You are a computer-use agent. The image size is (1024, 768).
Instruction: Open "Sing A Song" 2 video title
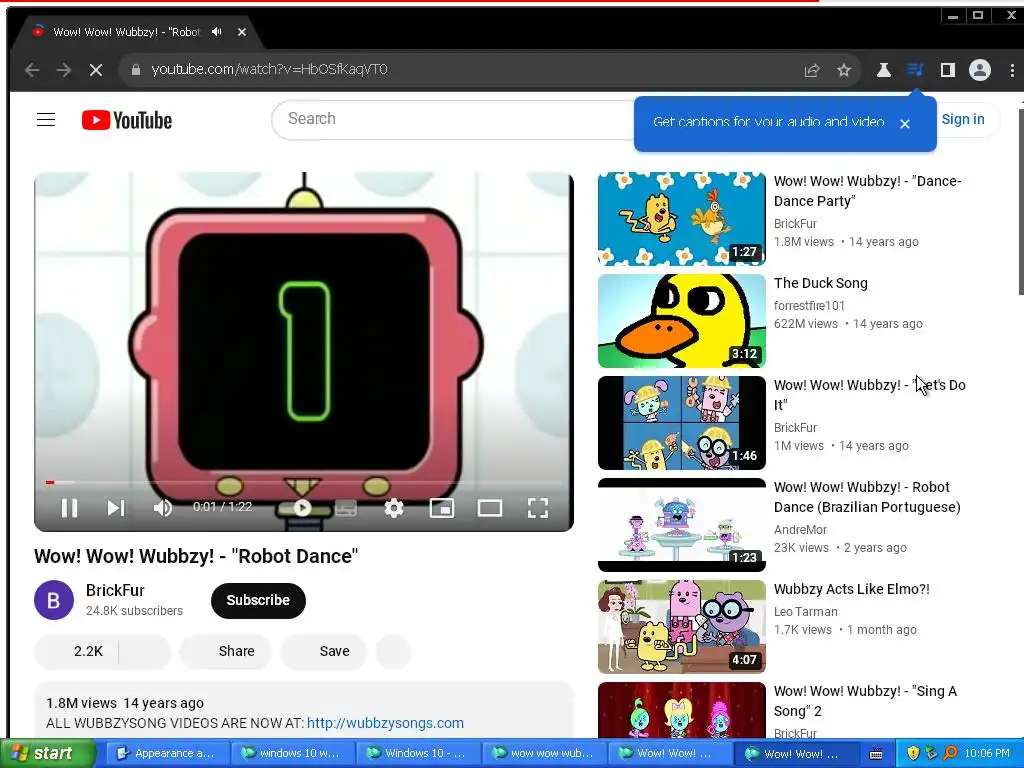pyautogui.click(x=865, y=701)
